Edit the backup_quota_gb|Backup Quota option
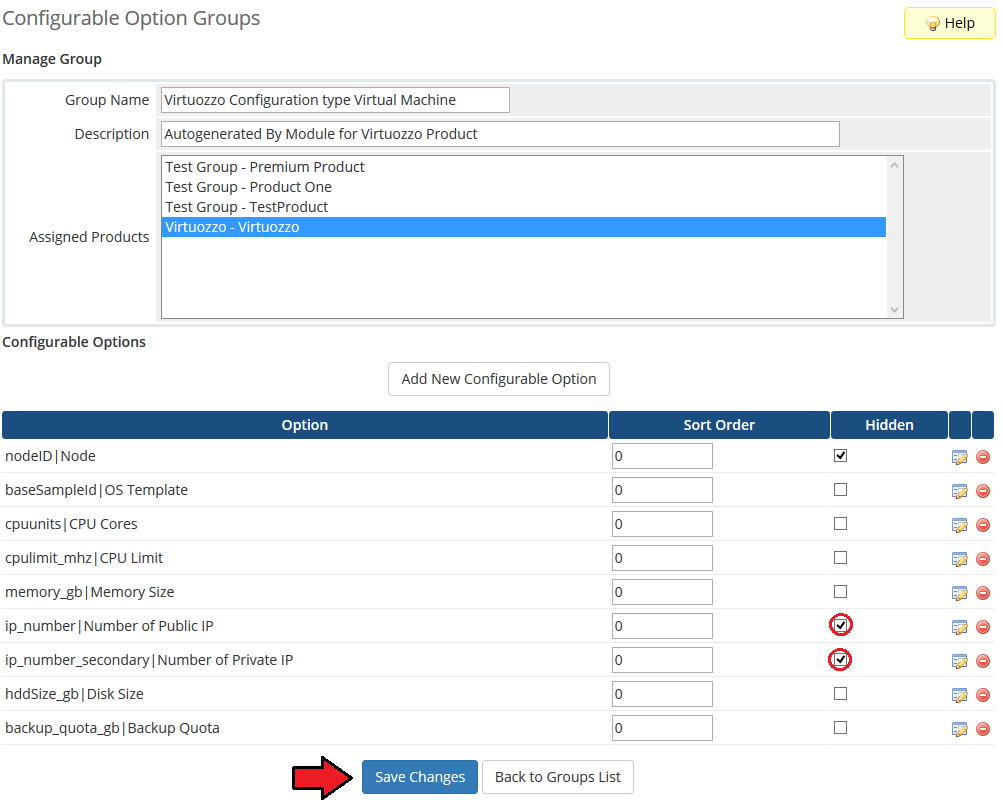This screenshot has height=810, width=1003. click(x=960, y=729)
